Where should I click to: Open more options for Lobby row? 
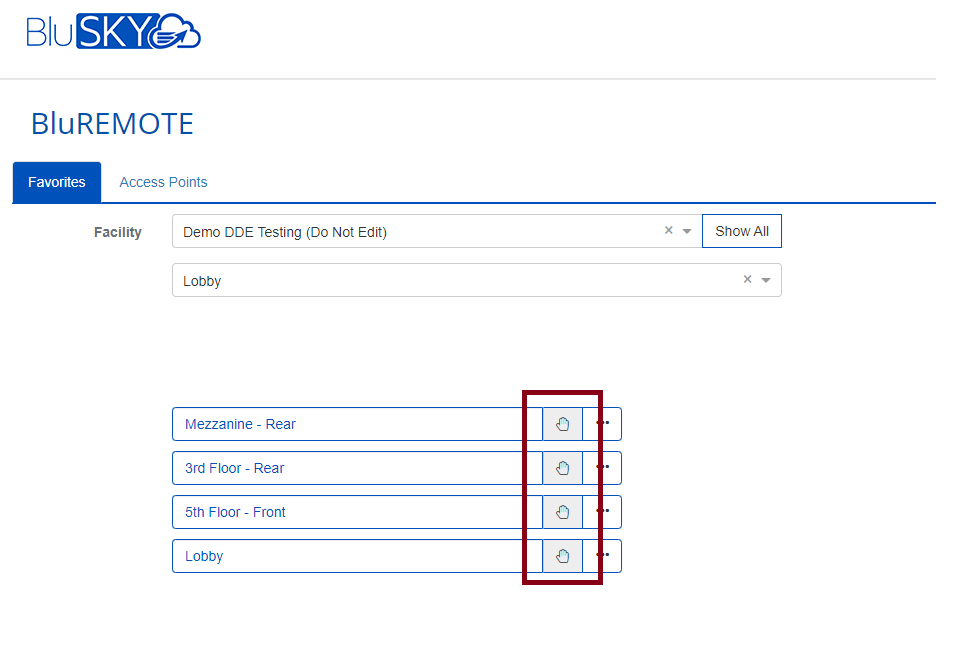pyautogui.click(x=603, y=556)
